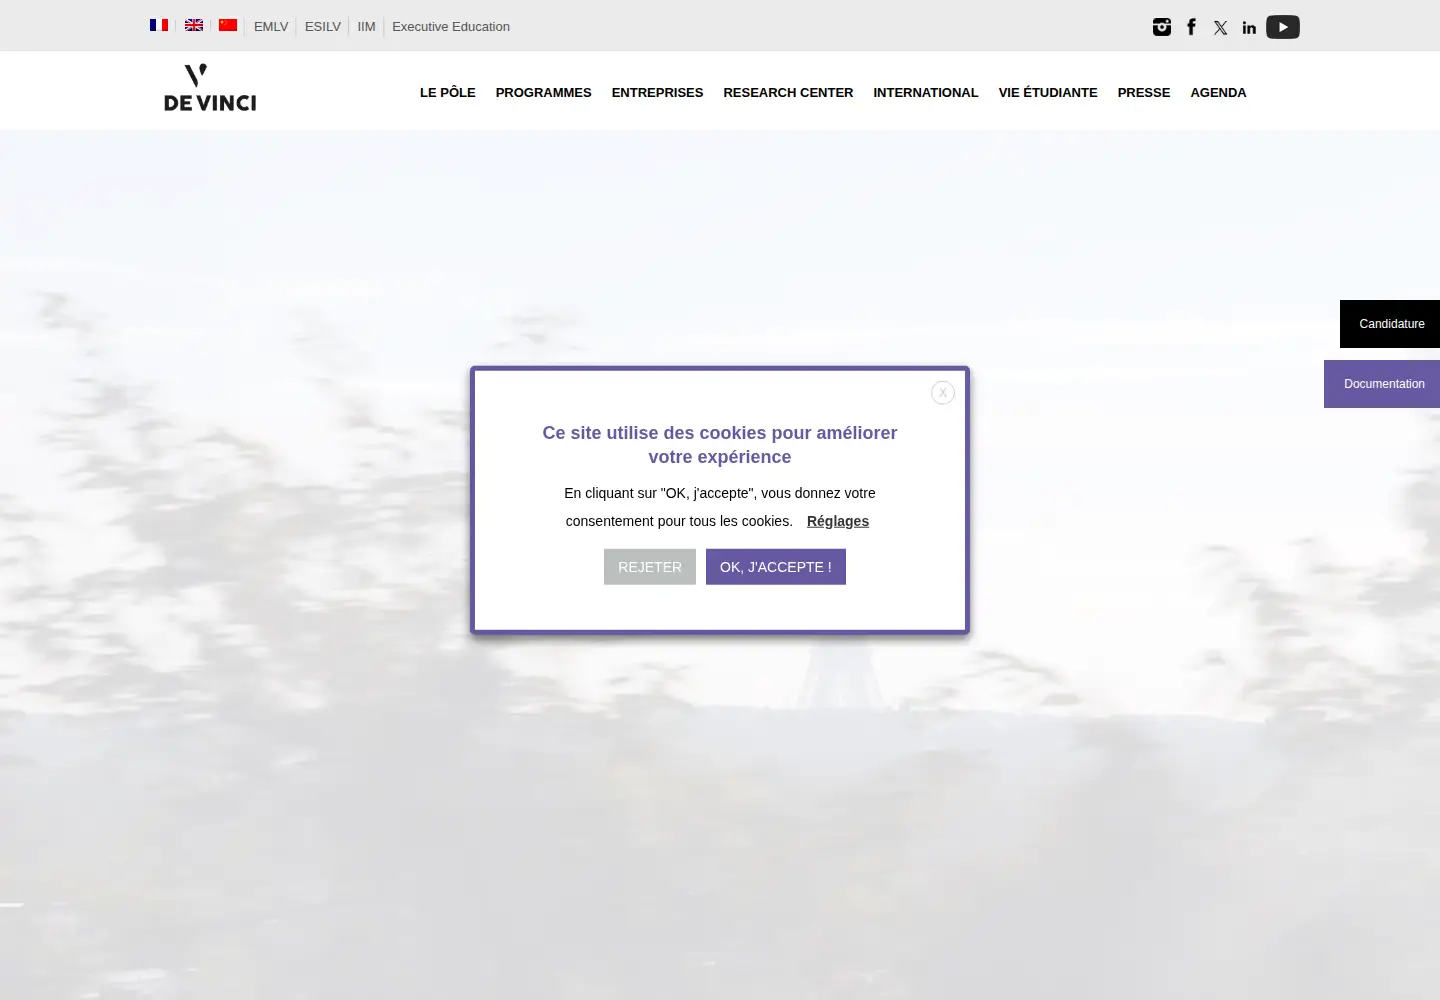
Task: Open the International menu
Action: 926,92
